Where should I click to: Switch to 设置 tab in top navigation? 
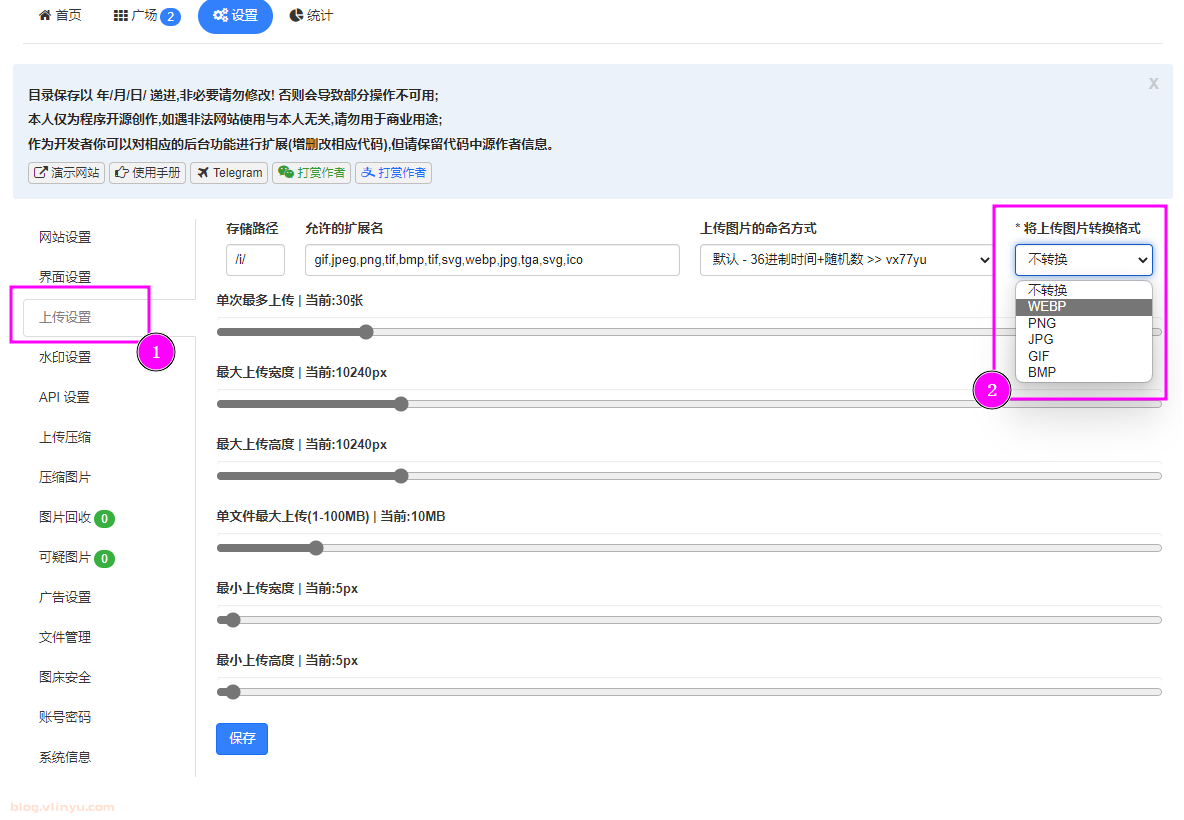click(235, 16)
